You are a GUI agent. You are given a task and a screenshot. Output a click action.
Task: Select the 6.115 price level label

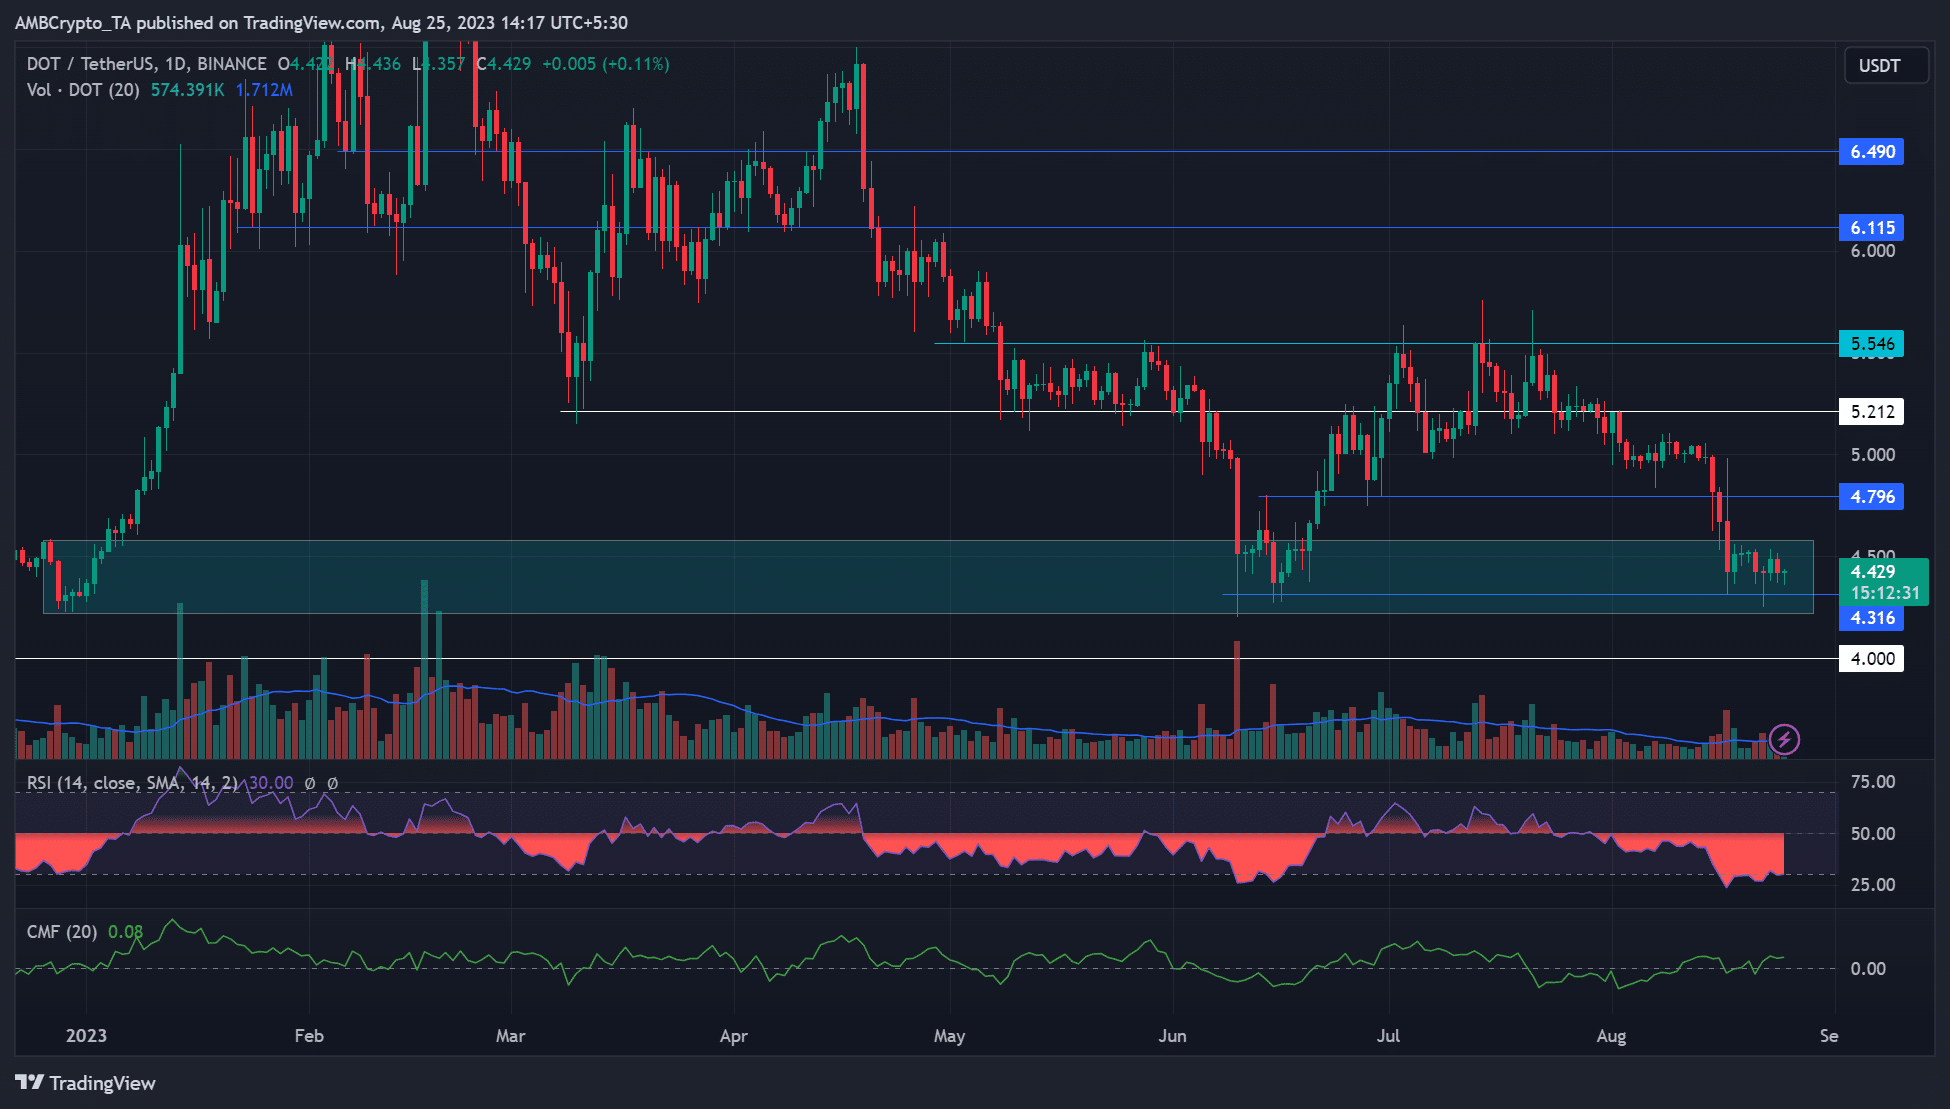tap(1871, 228)
